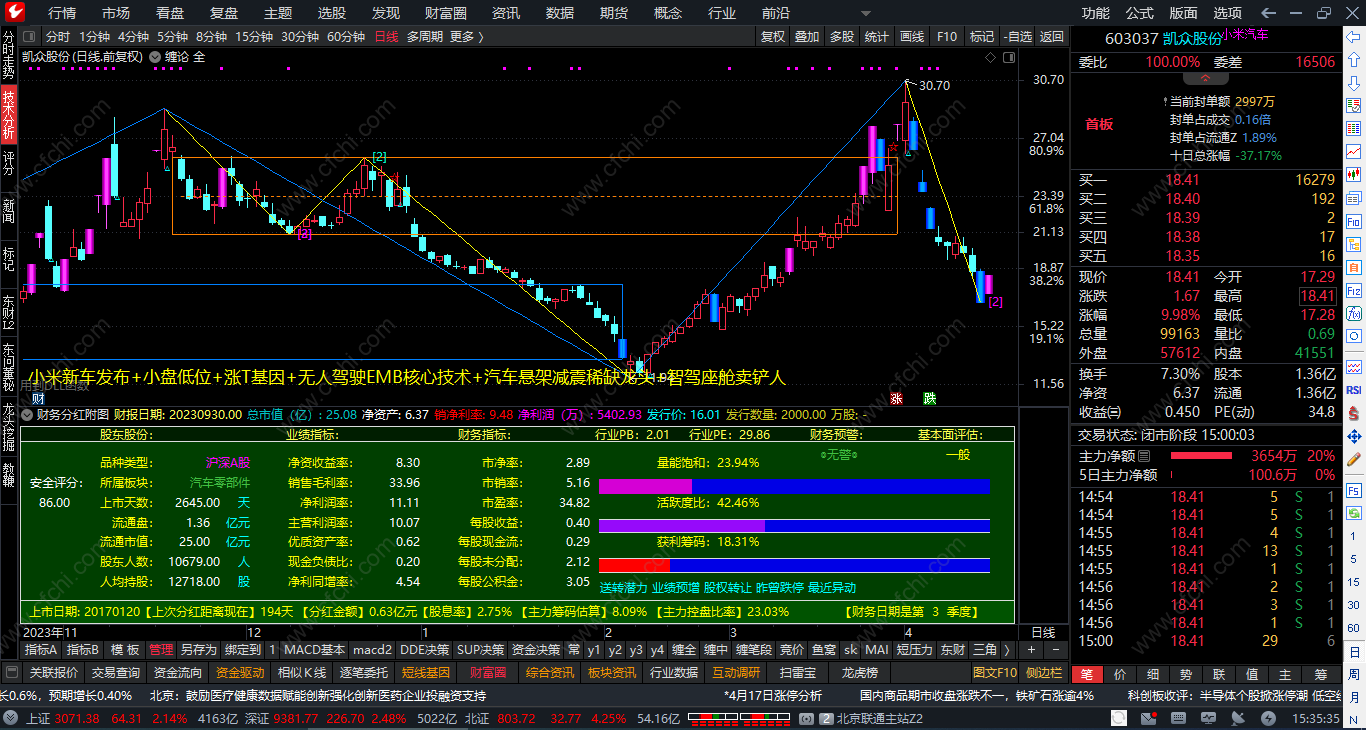This screenshot has height=730, width=1366.
Task: Click the orange '自' sidebar icon
Action: [x=1353, y=267]
